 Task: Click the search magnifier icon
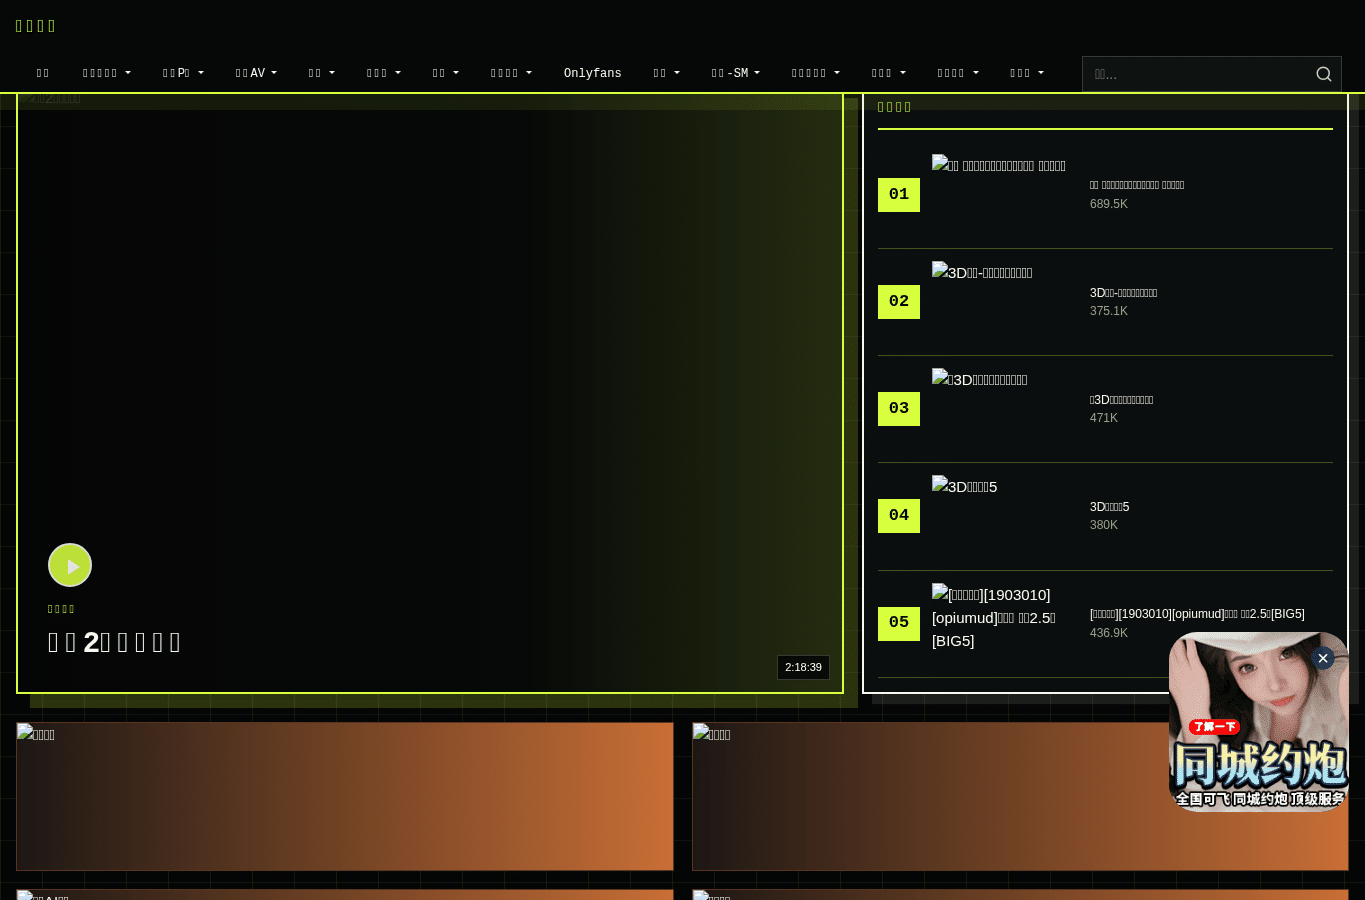click(1323, 74)
